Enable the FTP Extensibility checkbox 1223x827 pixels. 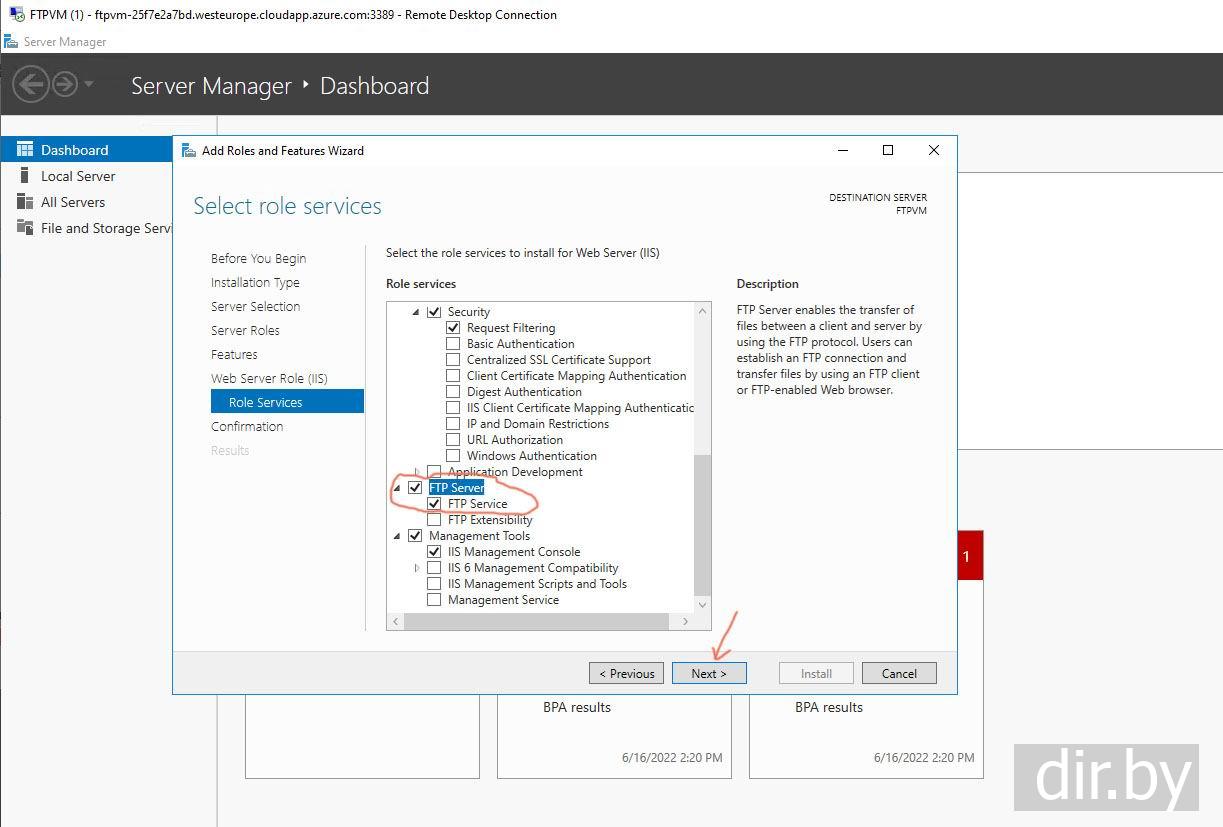tap(434, 520)
